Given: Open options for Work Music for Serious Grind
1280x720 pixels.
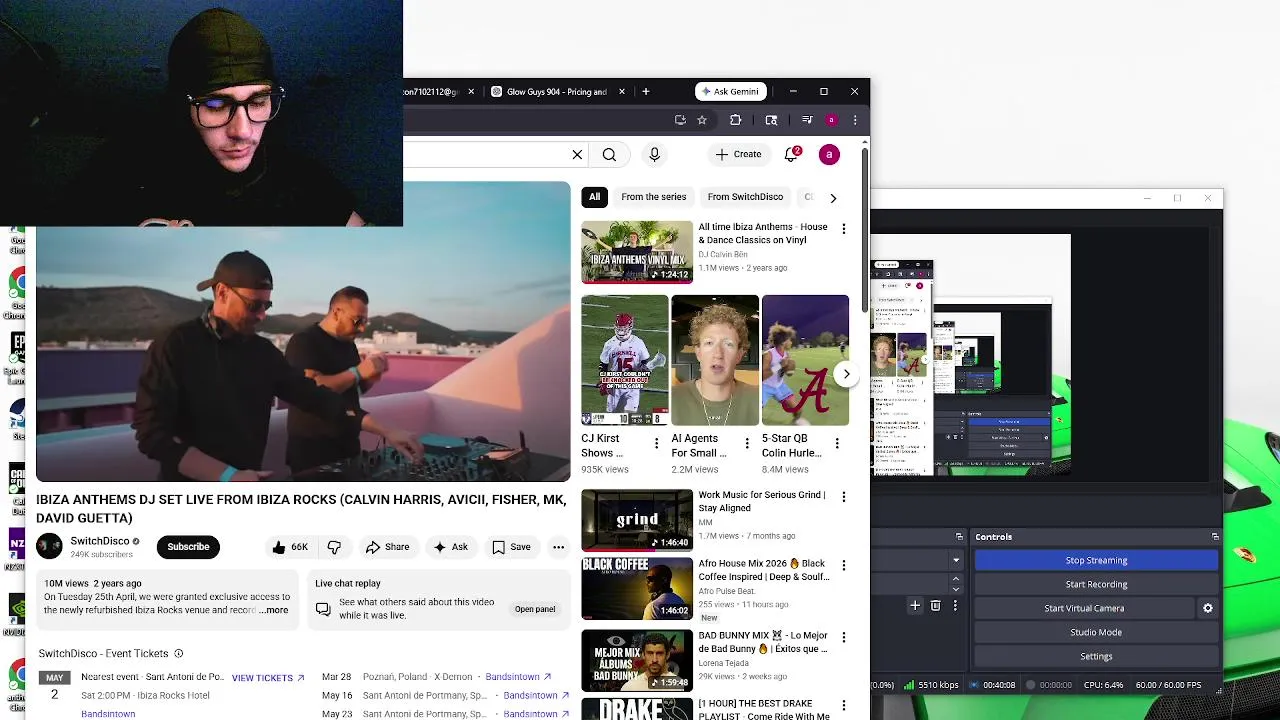Looking at the screenshot, I should pyautogui.click(x=843, y=497).
